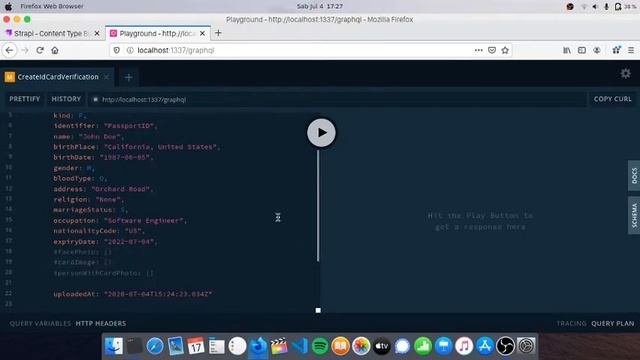
Task: Click the "Software Engineer" occupation value
Action: tap(144, 220)
